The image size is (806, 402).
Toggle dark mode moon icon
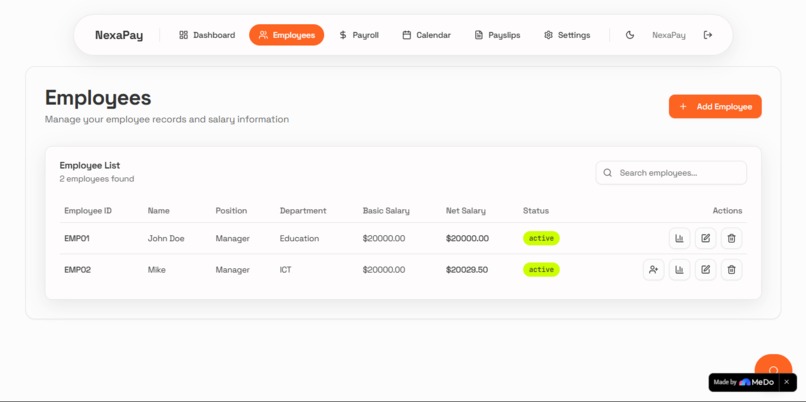pyautogui.click(x=630, y=35)
